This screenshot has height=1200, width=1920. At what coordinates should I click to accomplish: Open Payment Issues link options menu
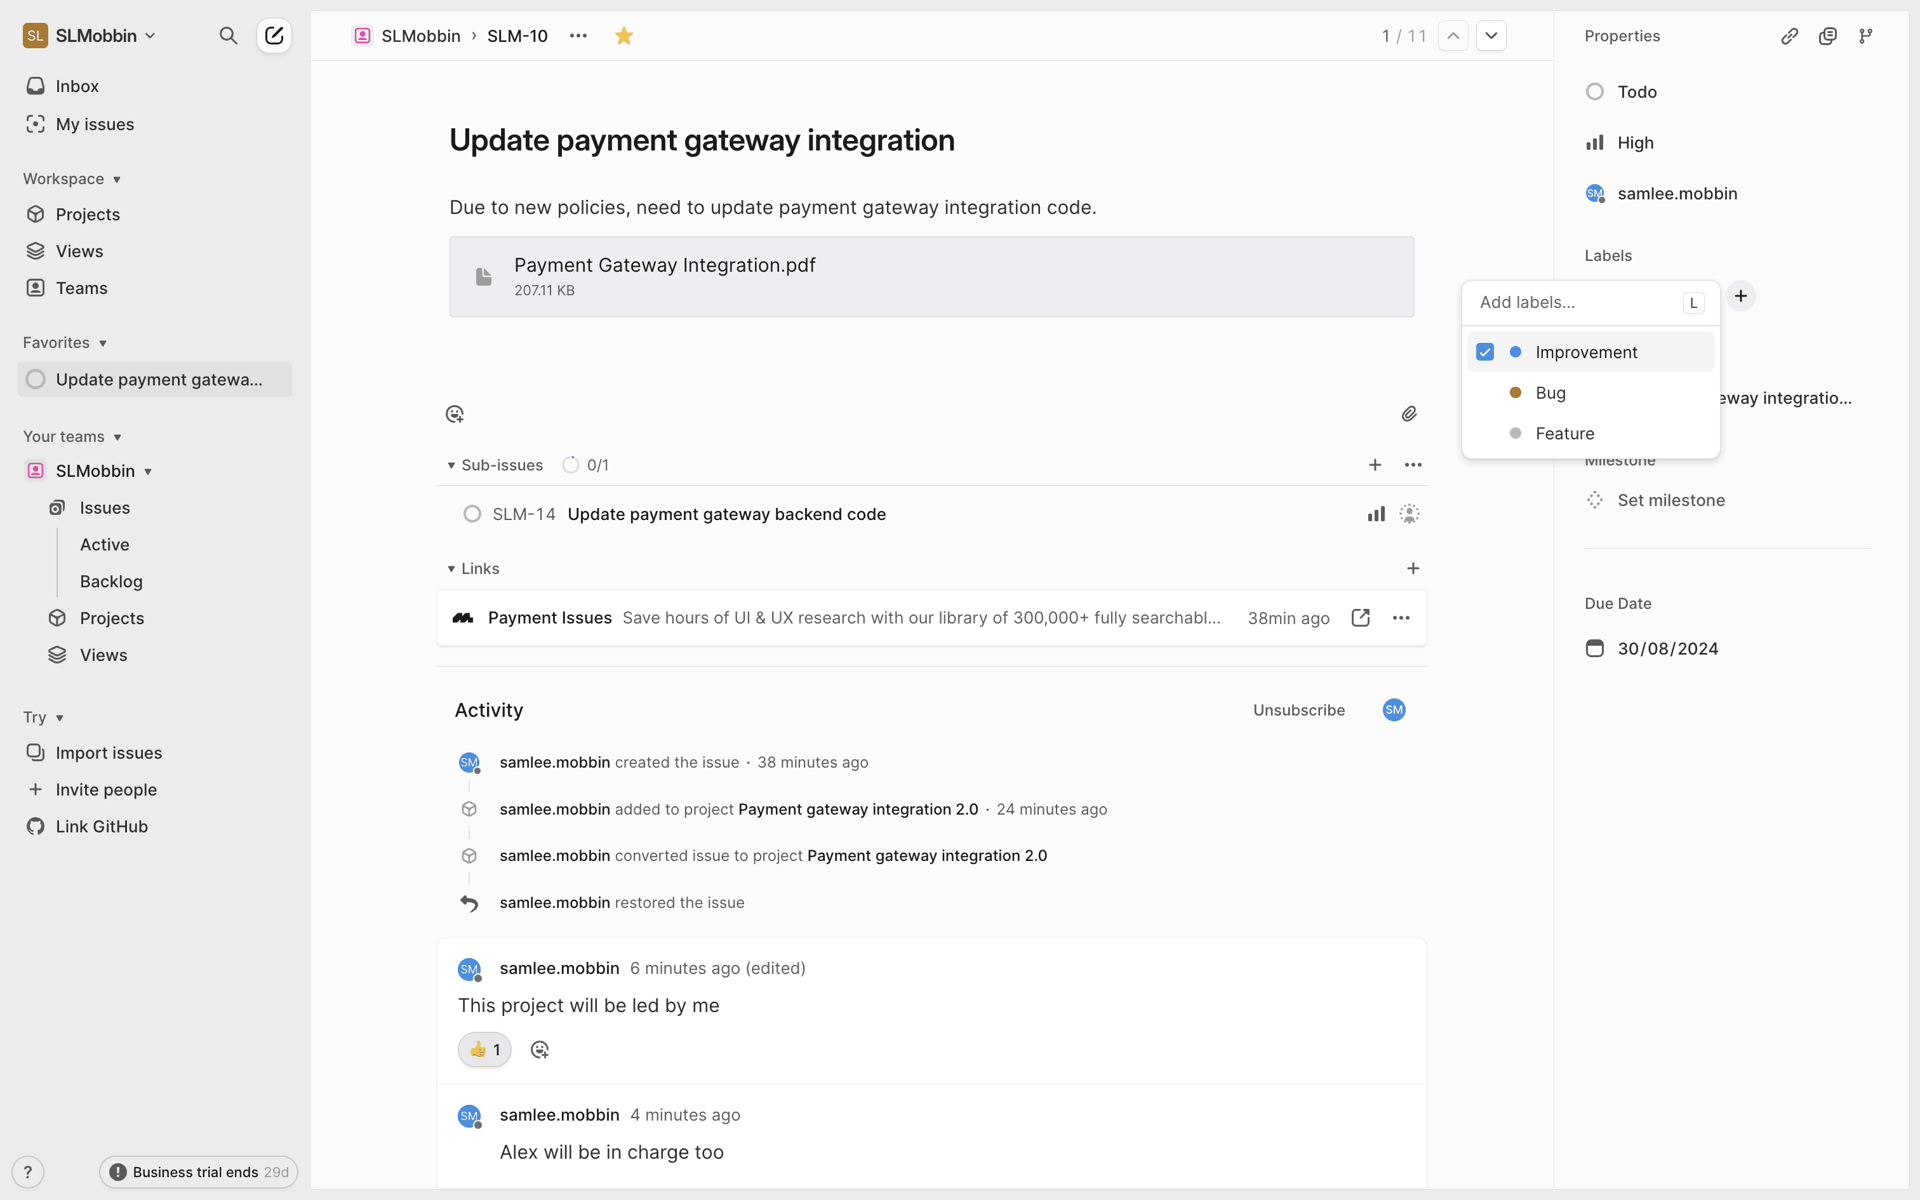[x=1401, y=618]
